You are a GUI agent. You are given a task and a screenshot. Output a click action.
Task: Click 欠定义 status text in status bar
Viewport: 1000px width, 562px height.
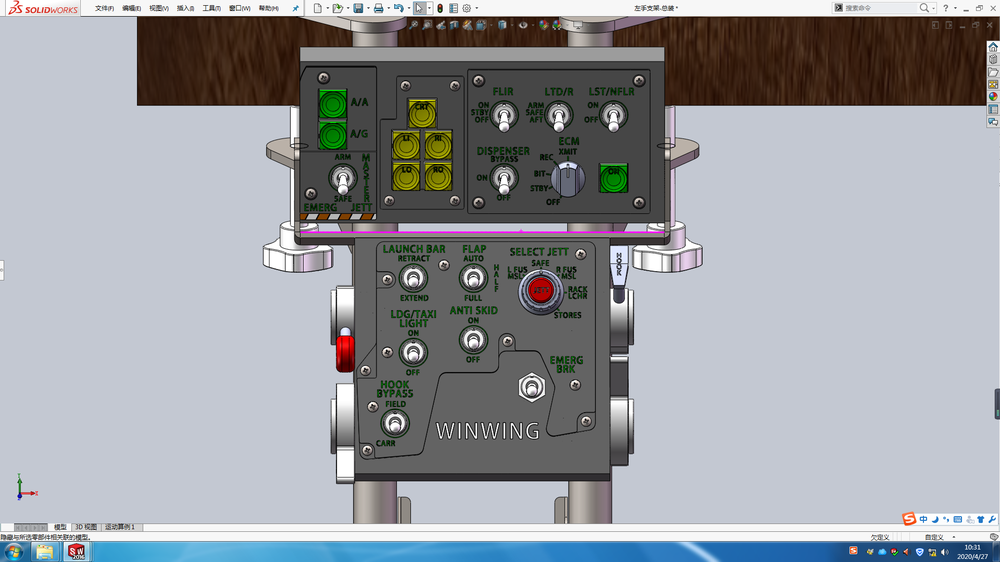click(x=879, y=538)
